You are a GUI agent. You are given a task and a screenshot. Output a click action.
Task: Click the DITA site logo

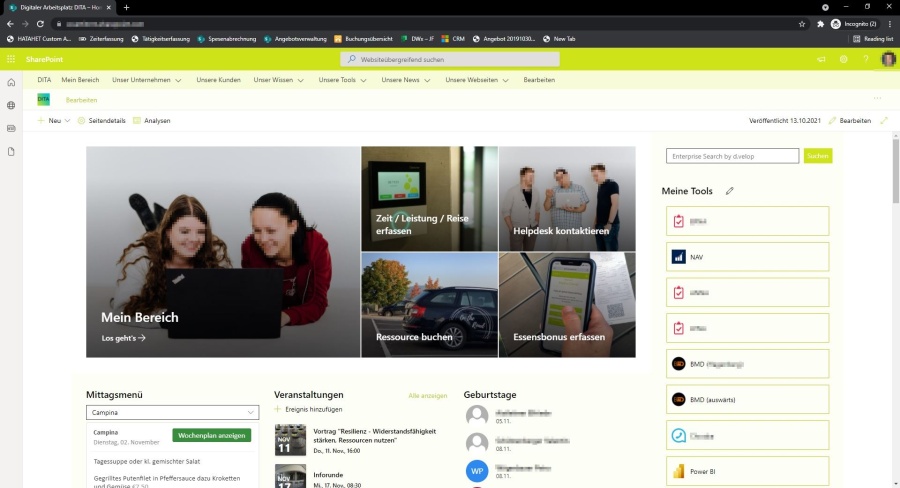(x=44, y=99)
